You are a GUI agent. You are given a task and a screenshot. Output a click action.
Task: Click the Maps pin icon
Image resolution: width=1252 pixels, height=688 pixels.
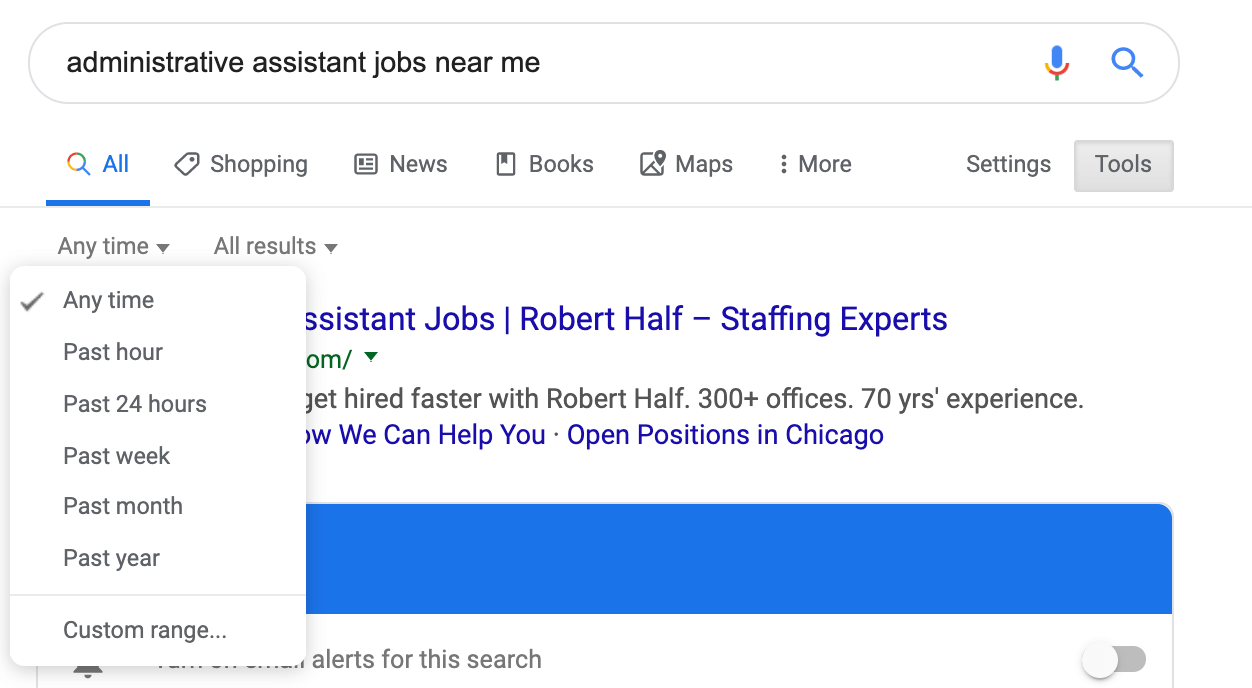(653, 164)
